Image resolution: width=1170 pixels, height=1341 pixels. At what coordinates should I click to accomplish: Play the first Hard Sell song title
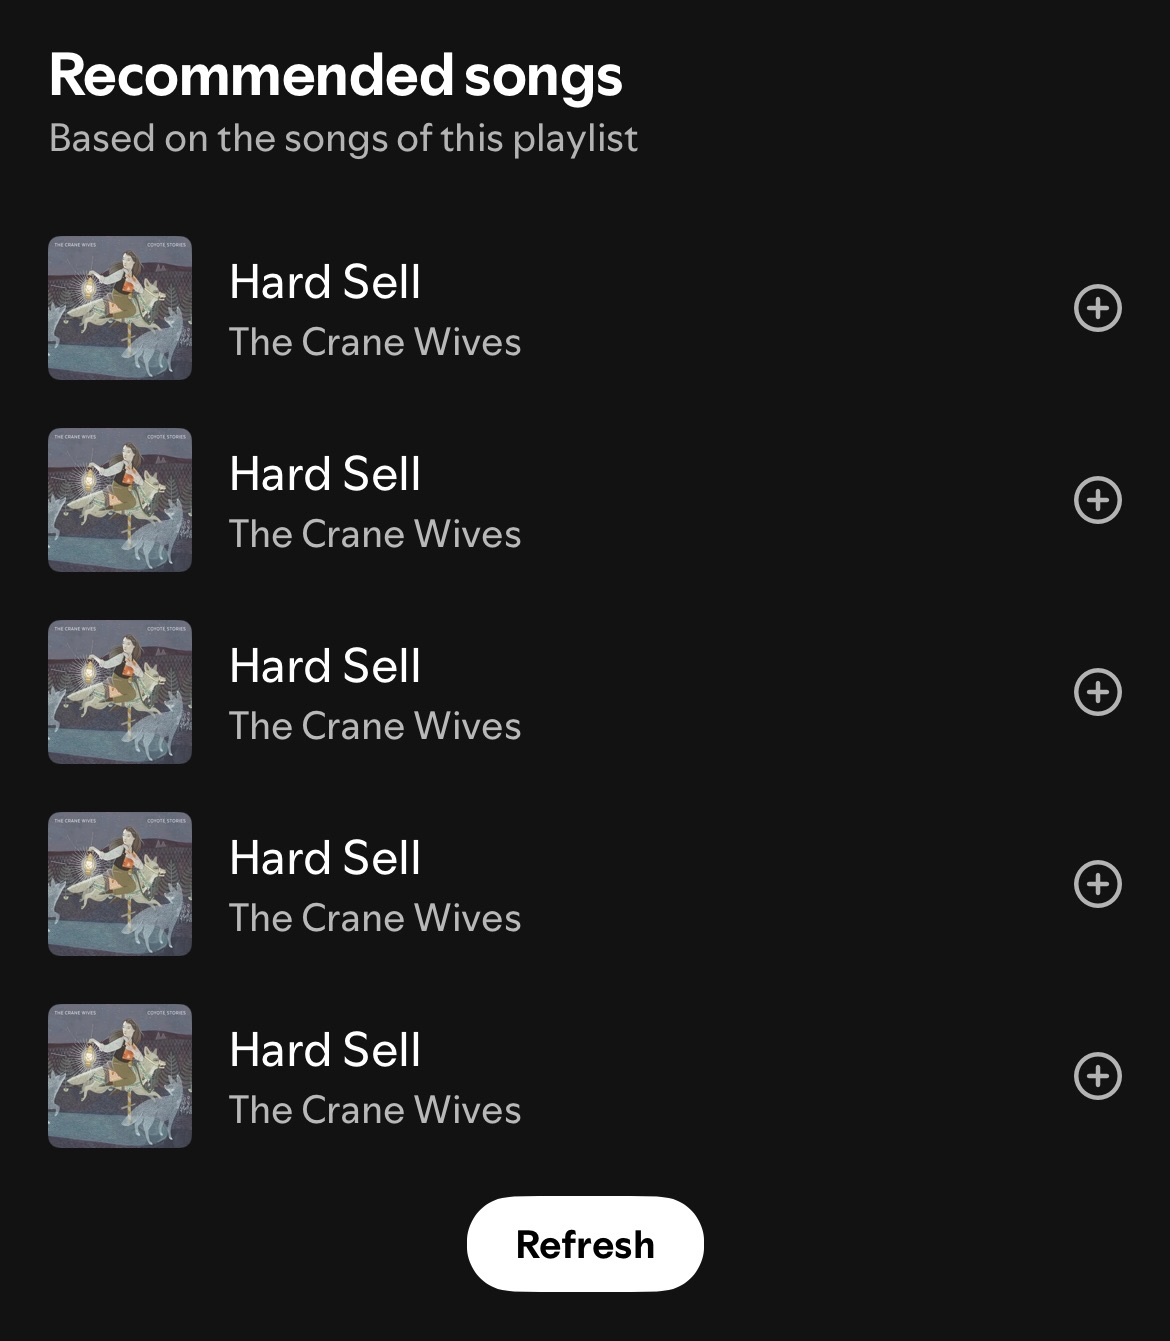[325, 282]
